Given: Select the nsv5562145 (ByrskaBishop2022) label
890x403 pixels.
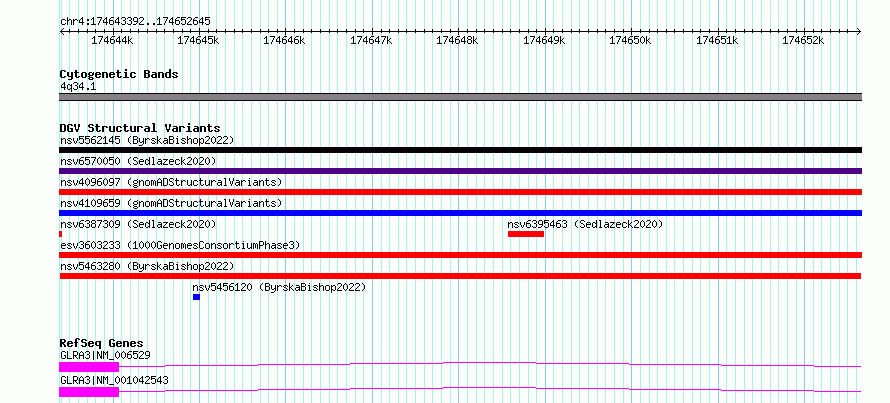Looking at the screenshot, I should click(147, 140).
